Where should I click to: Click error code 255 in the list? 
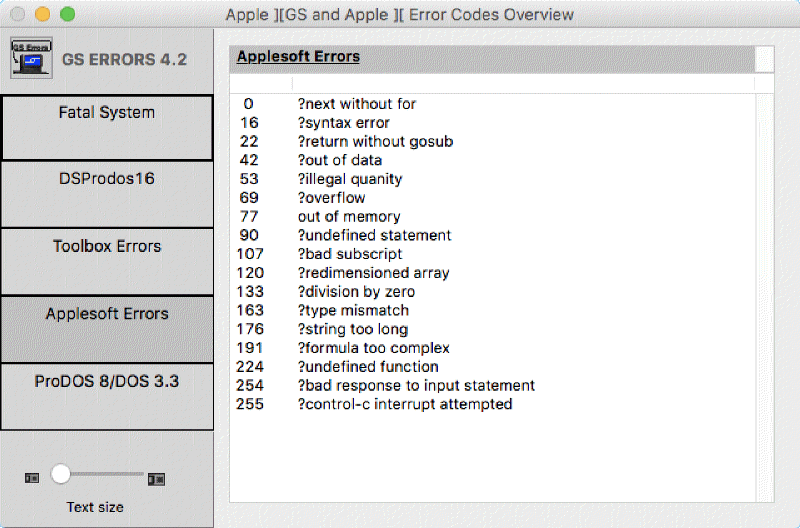(250, 404)
